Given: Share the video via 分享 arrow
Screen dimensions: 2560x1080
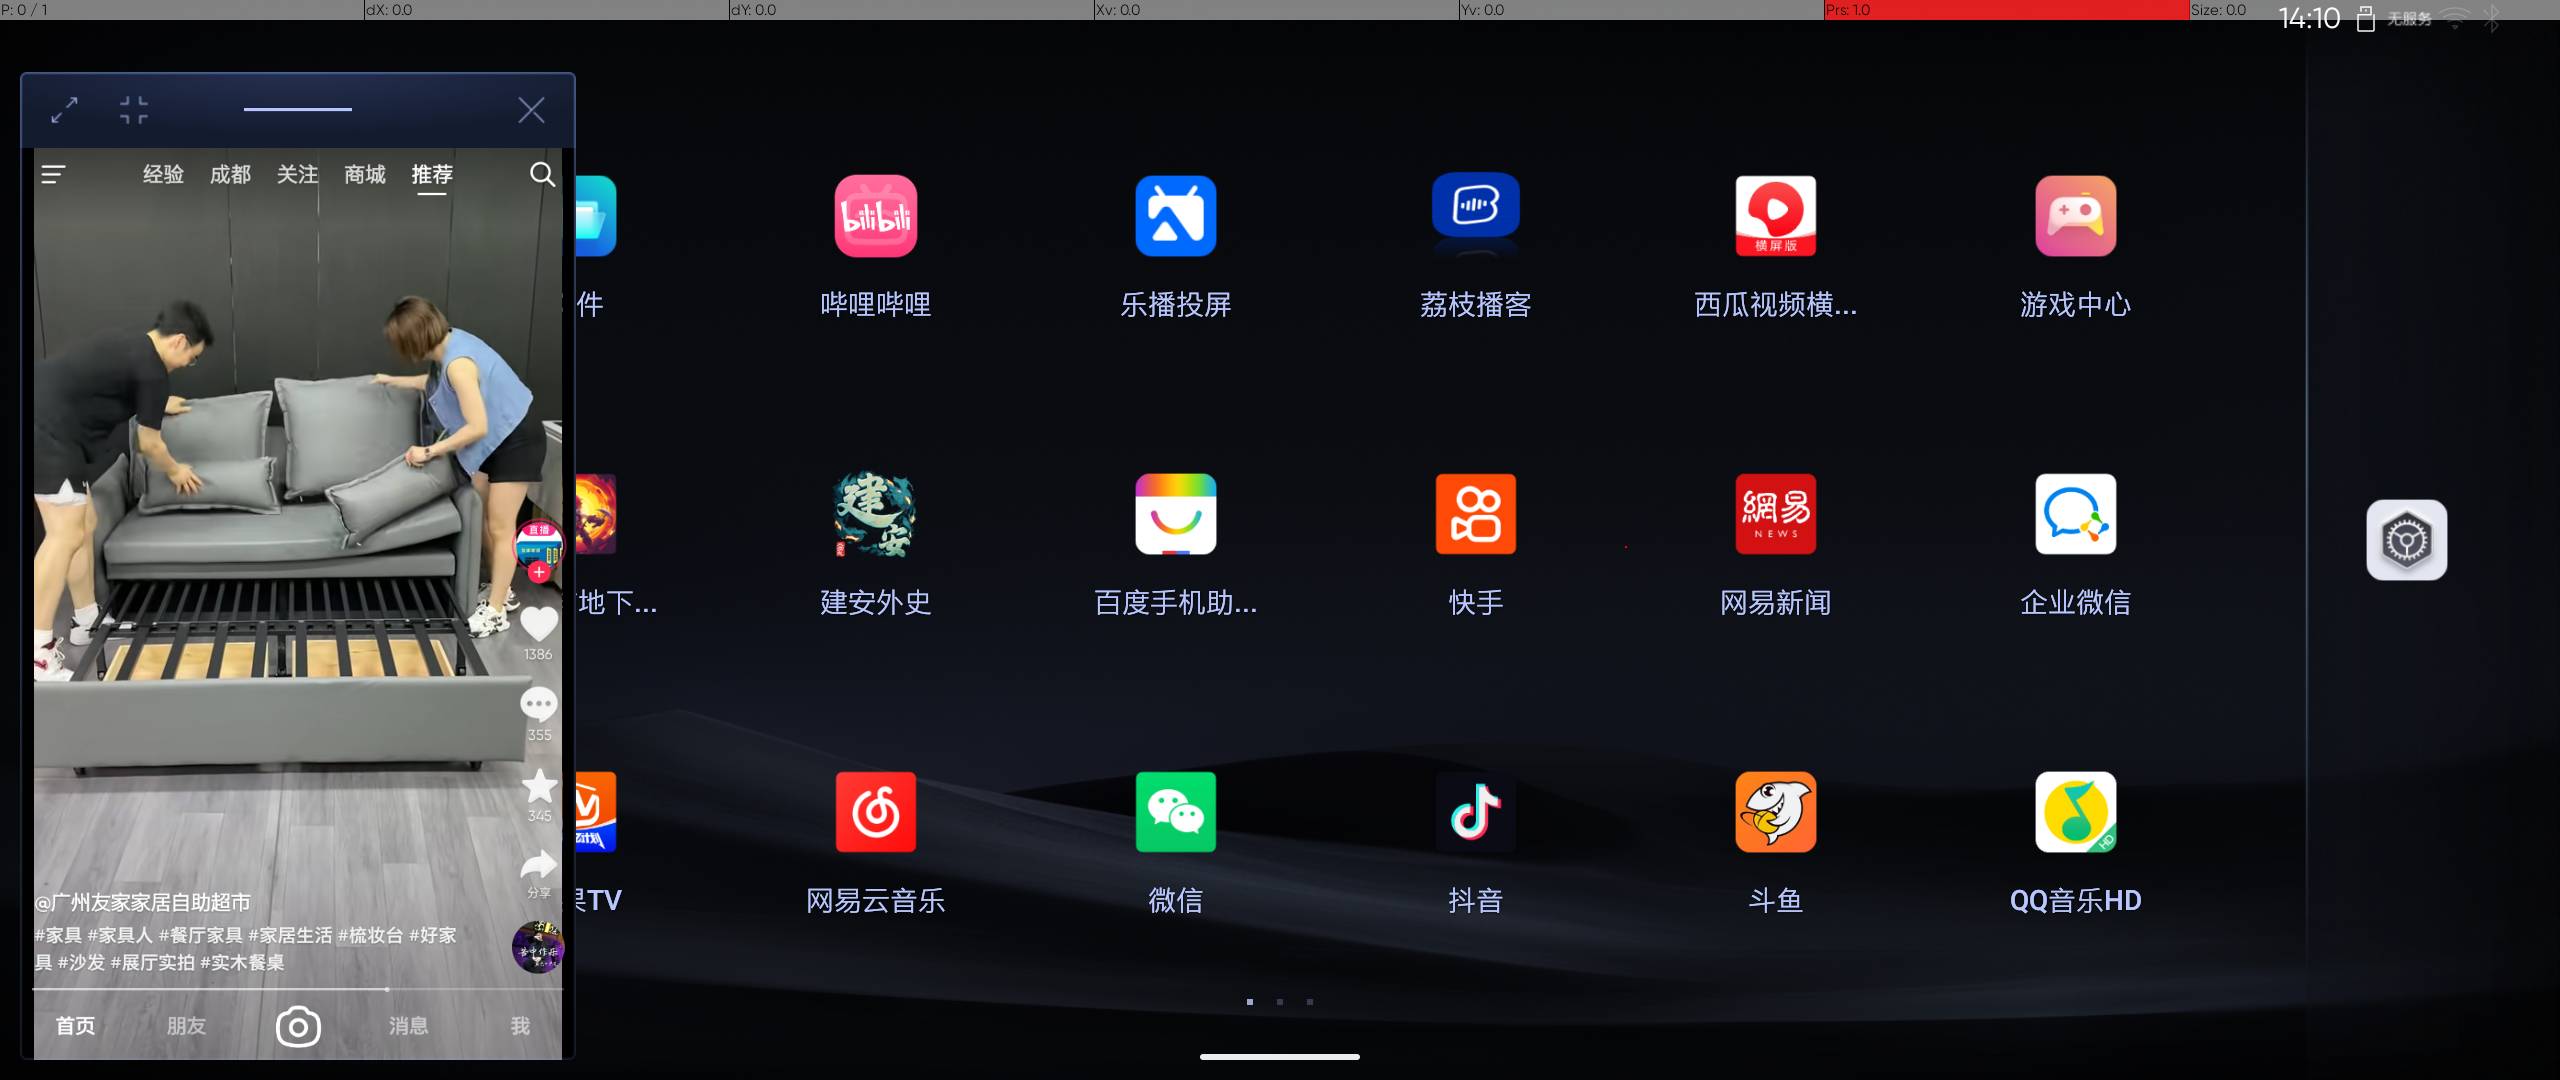Looking at the screenshot, I should point(538,865).
